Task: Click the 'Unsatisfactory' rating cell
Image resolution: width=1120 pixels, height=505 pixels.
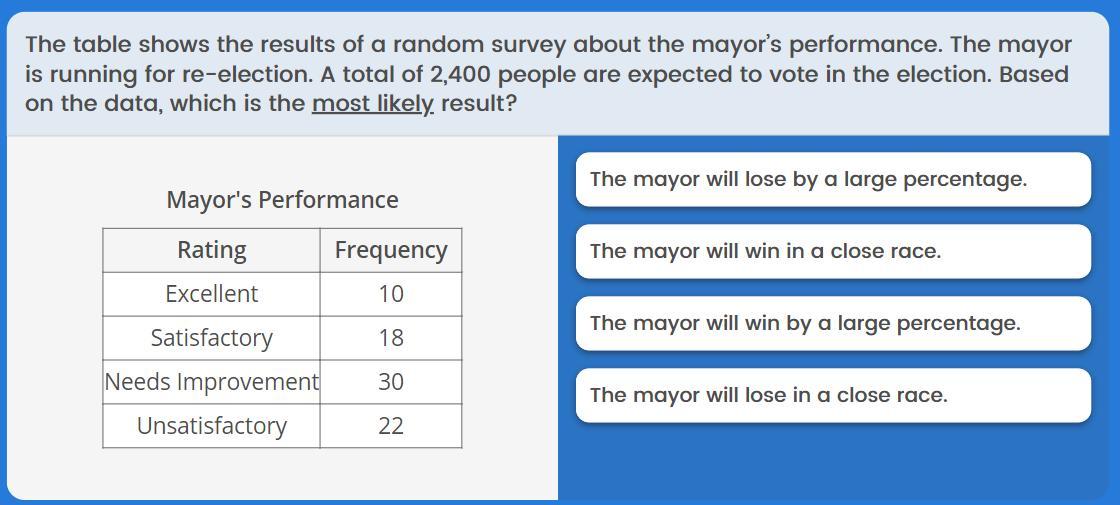Action: [211, 426]
